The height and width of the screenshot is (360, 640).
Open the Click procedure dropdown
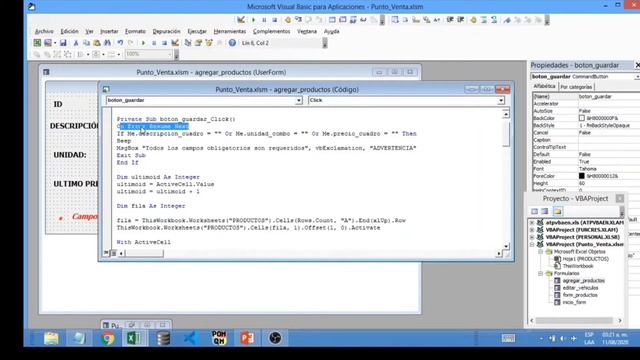(x=501, y=100)
